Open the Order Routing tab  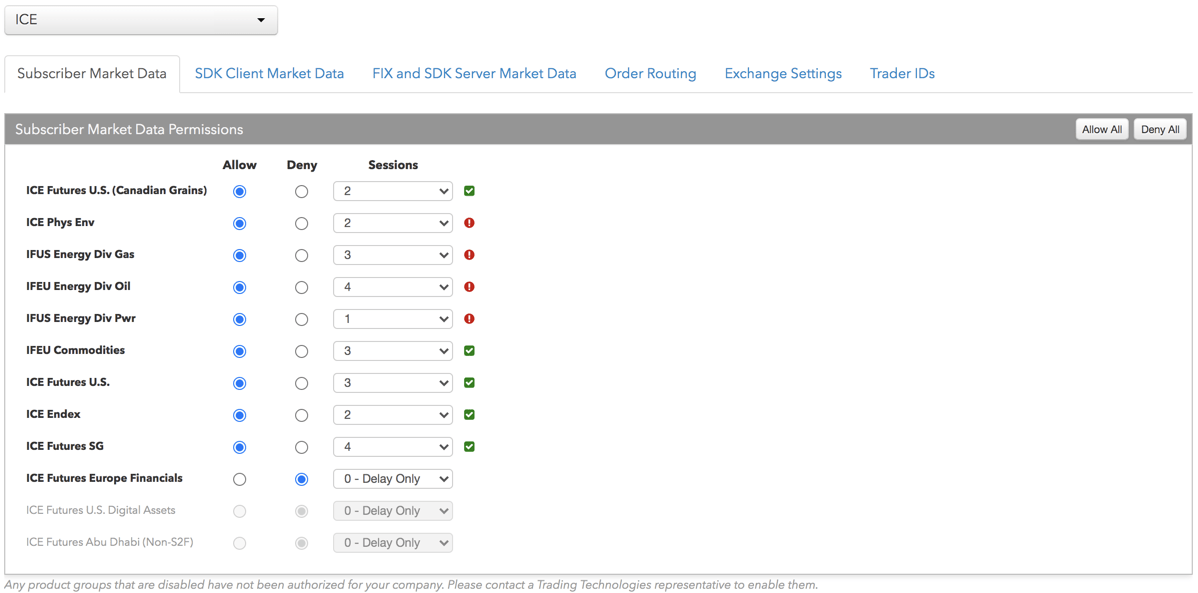[650, 74]
